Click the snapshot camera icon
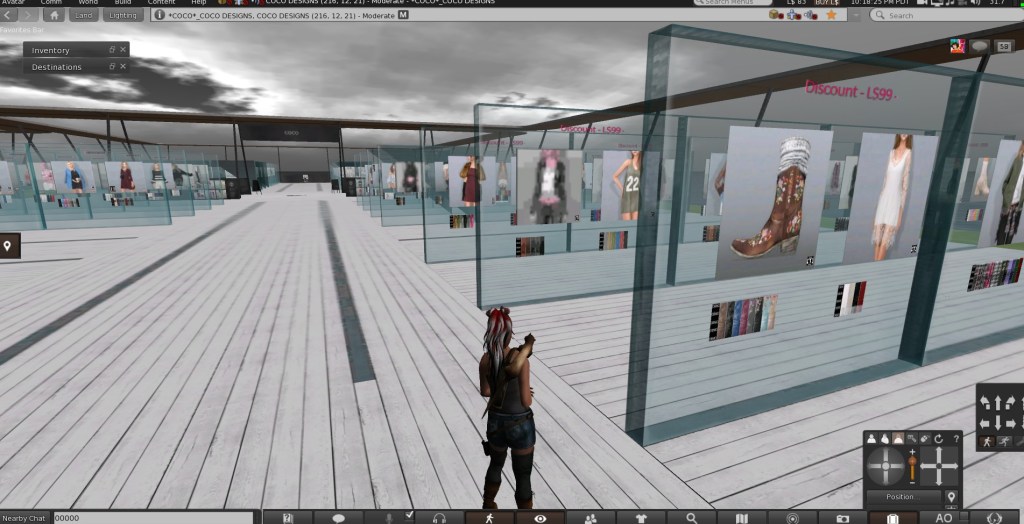 click(842, 518)
